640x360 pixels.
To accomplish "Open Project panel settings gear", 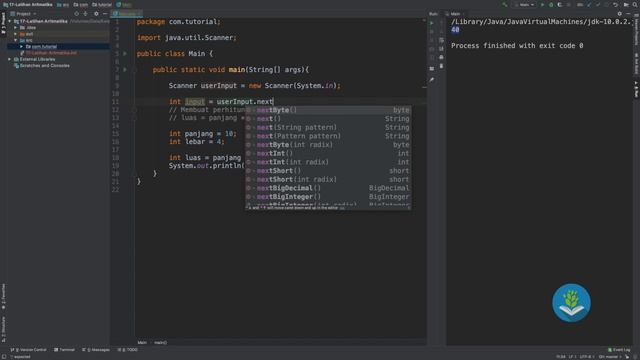I will 96,13.
